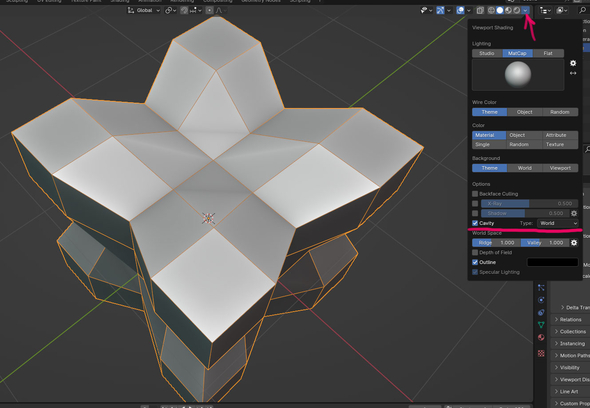Switch to Solid shading mode
This screenshot has width=590, height=408.
[500, 11]
